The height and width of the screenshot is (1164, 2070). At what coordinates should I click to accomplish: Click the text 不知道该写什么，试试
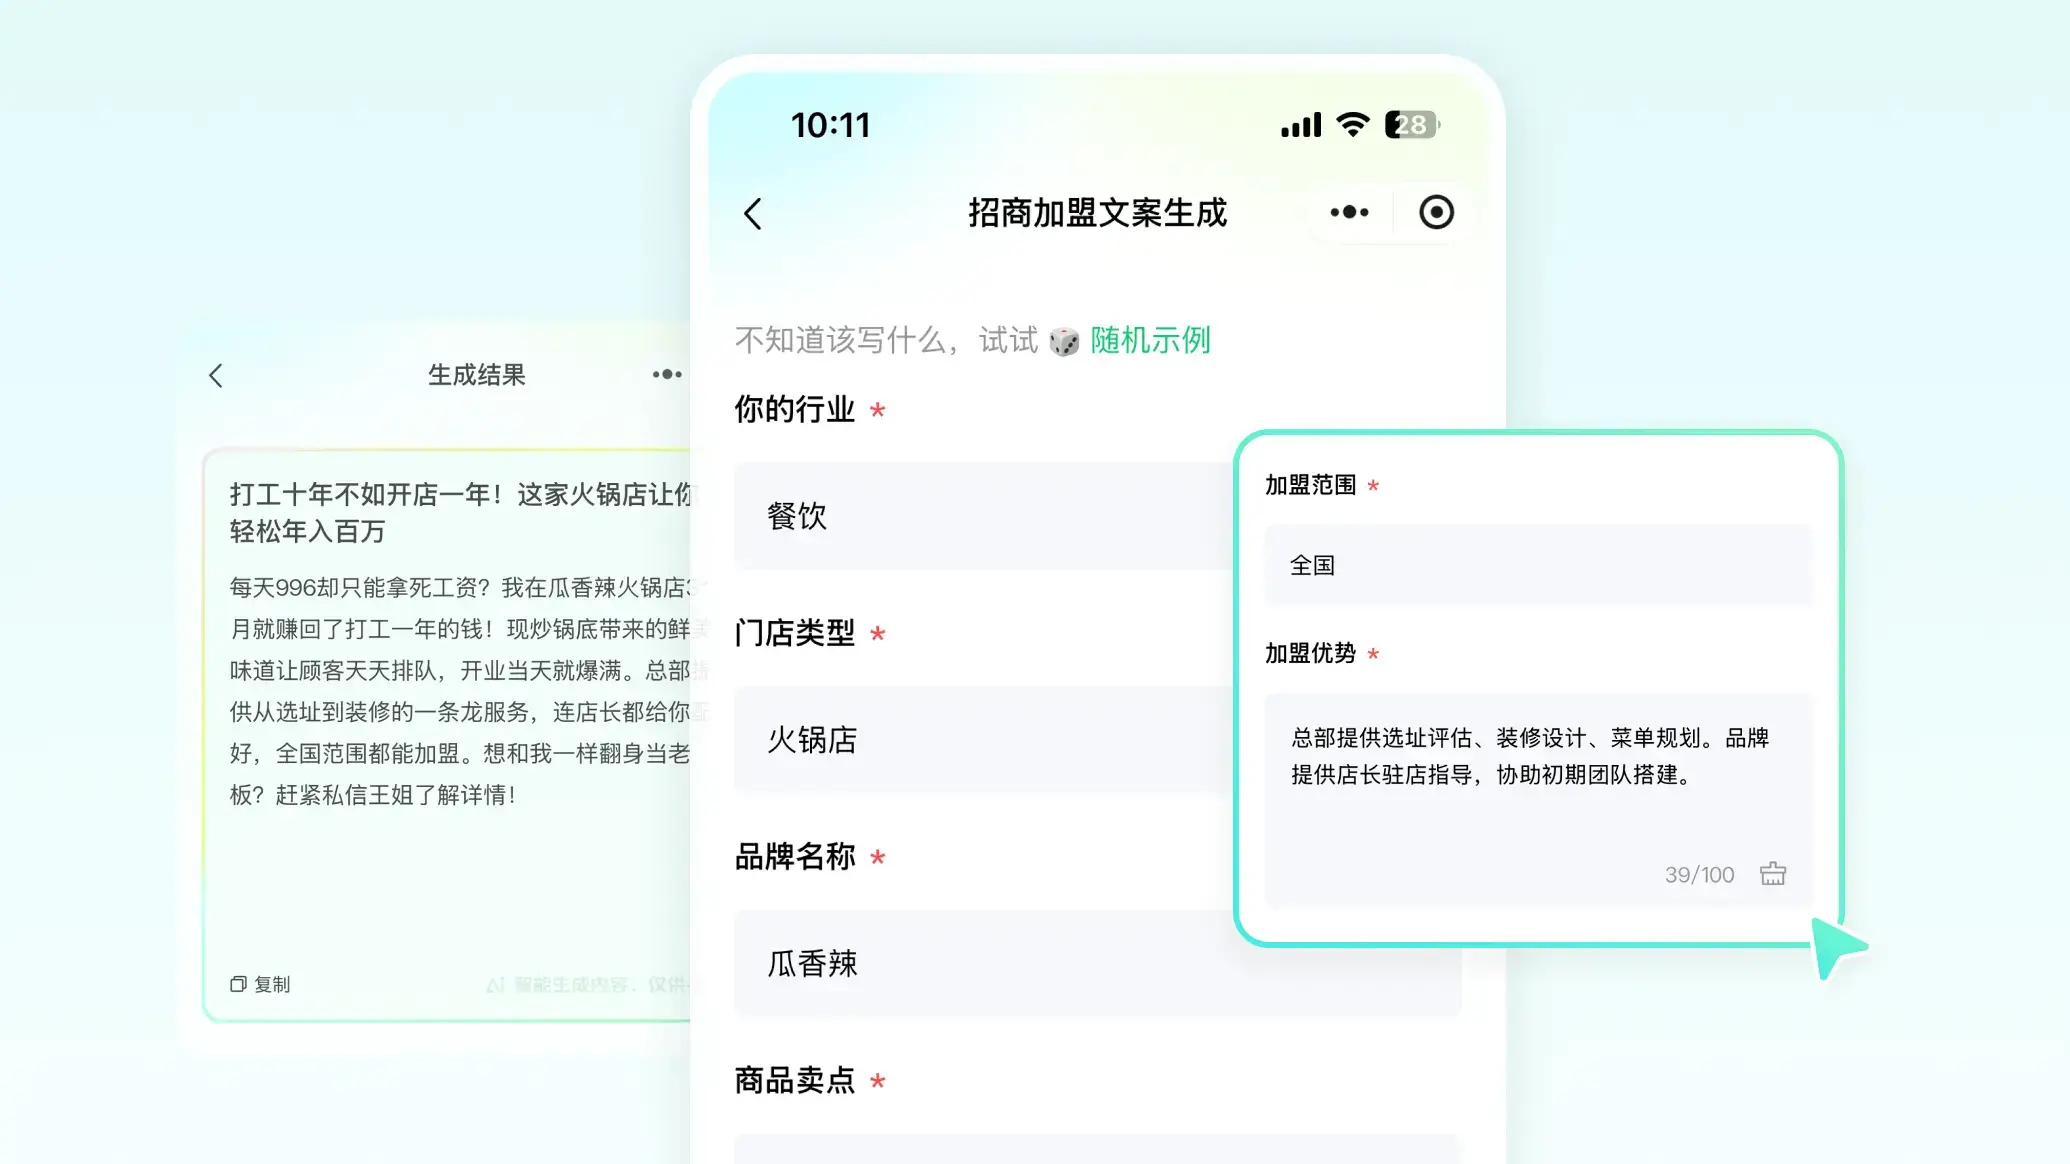coord(886,340)
